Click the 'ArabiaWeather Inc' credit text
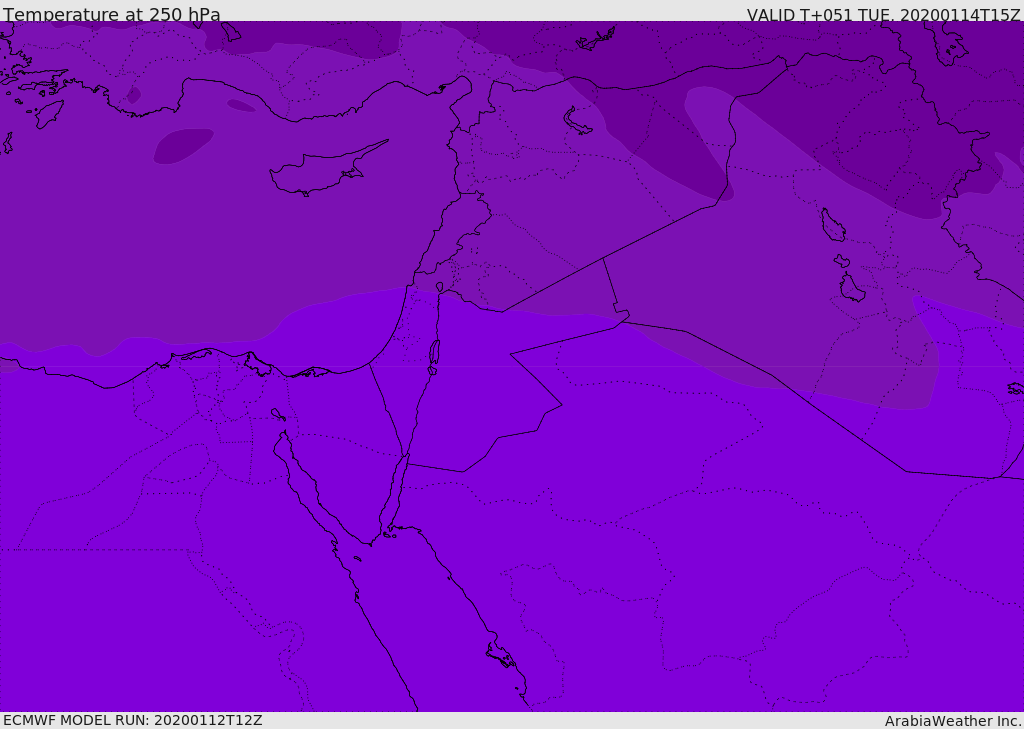 953,721
